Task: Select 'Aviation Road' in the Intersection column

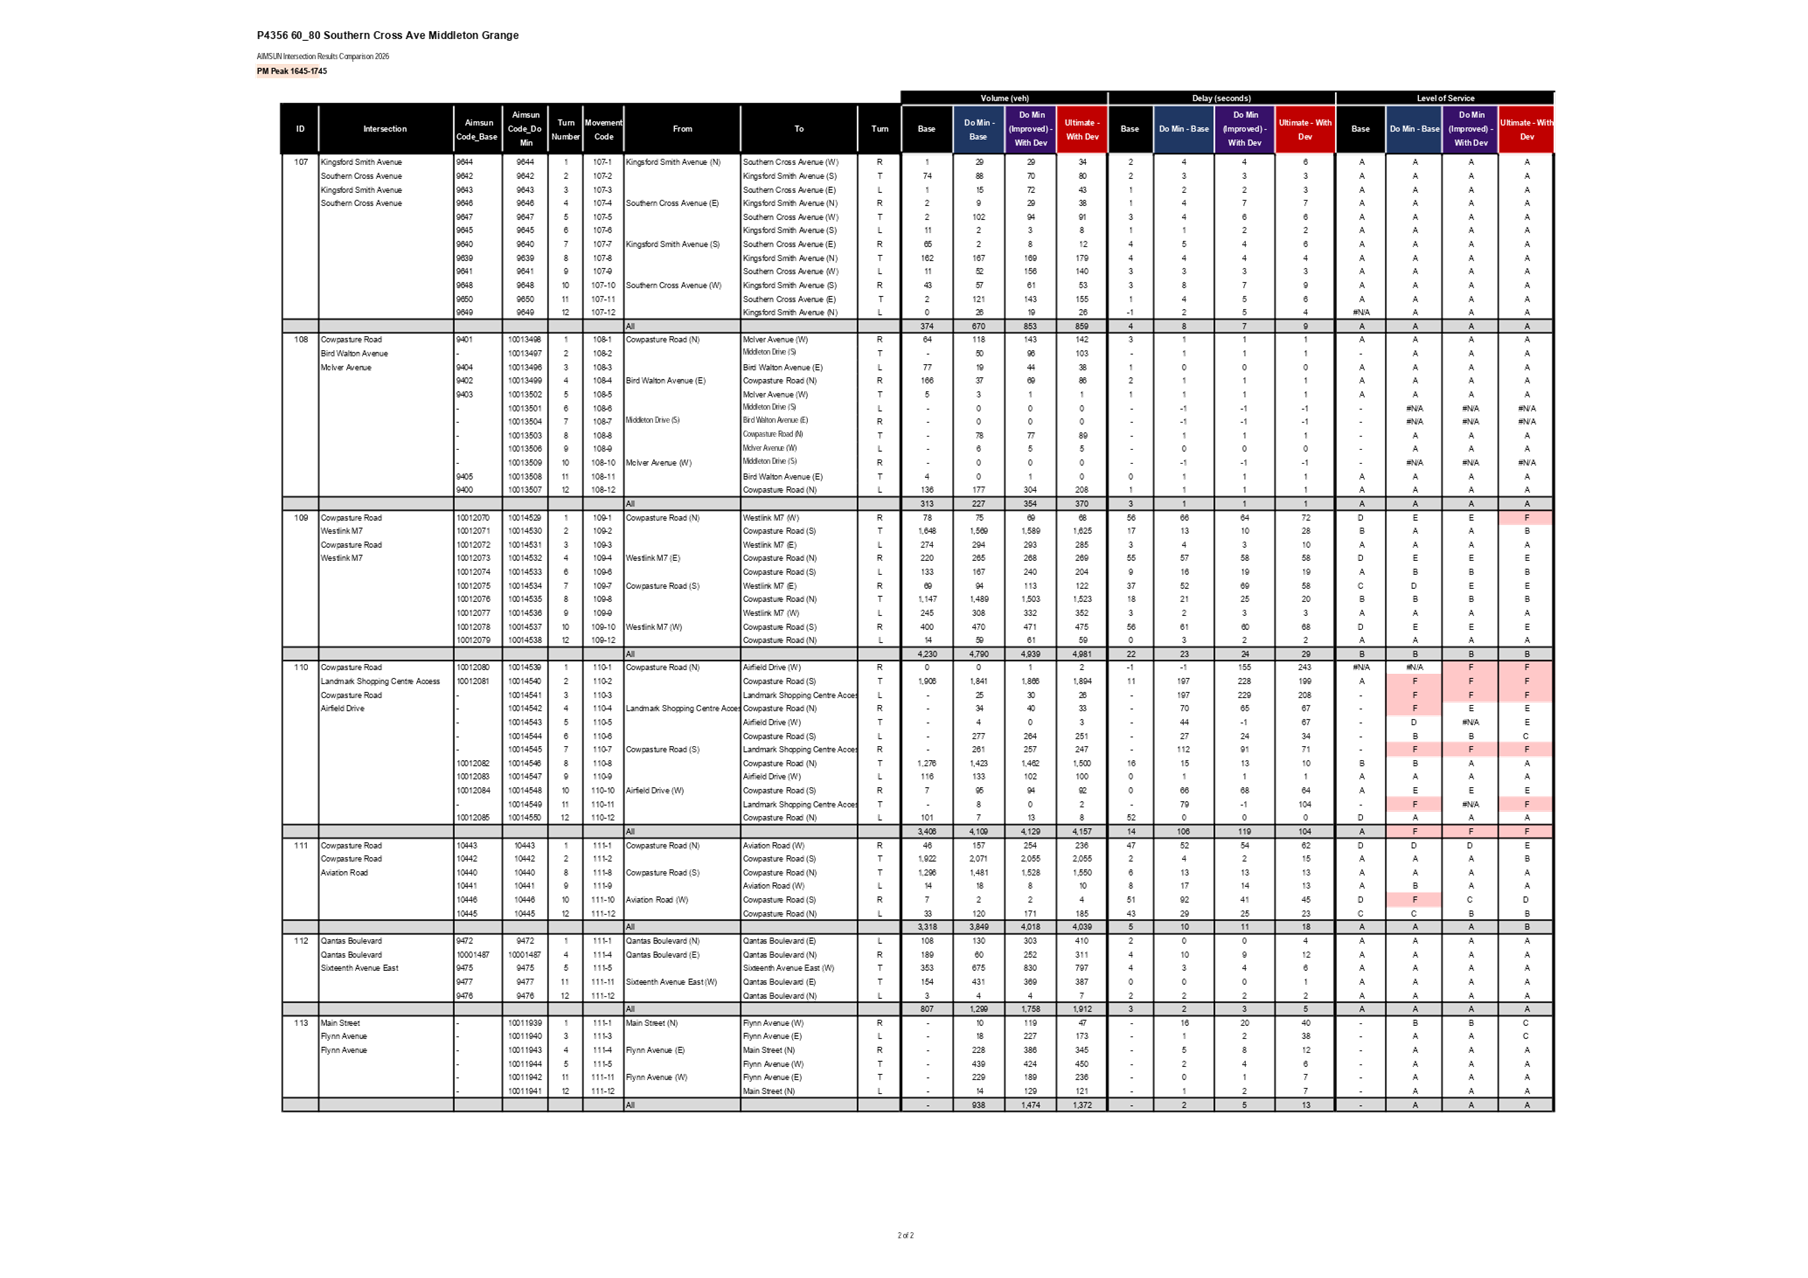Action: 344,873
